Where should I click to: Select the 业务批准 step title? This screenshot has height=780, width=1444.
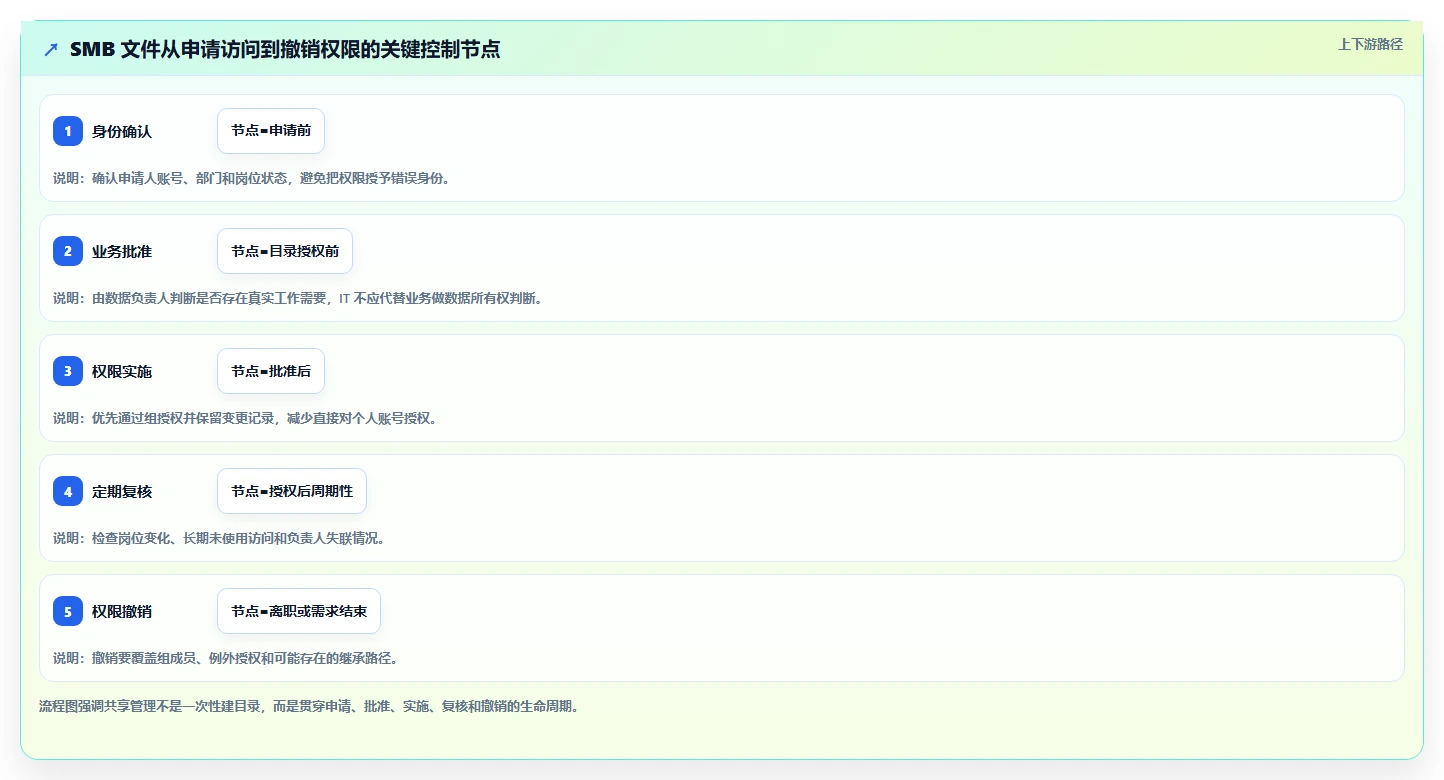point(122,251)
